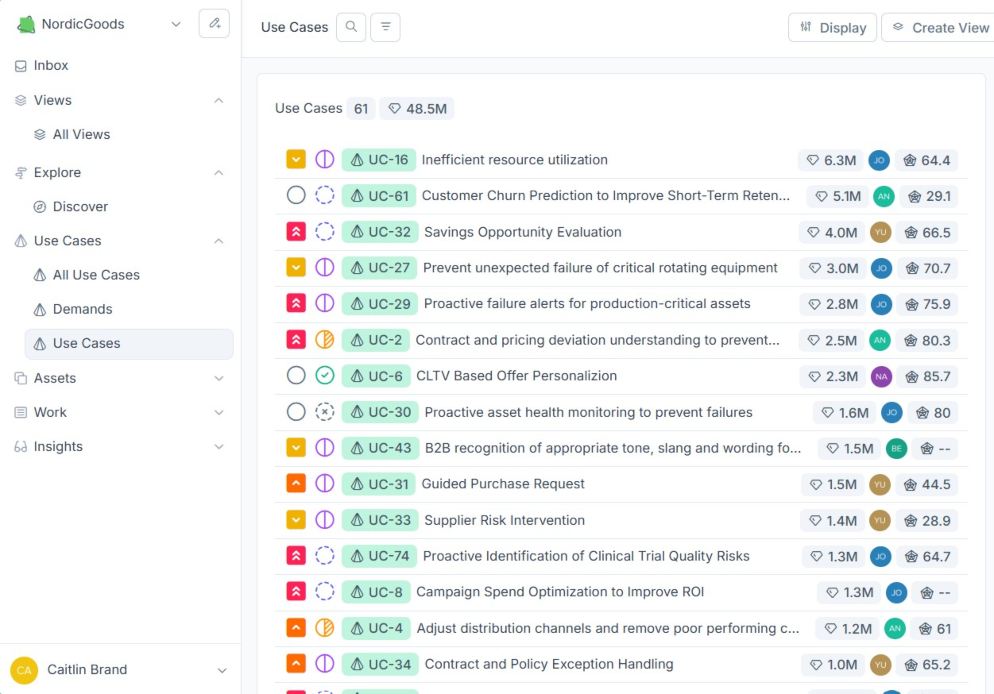Image resolution: width=994 pixels, height=694 pixels.
Task: Open the UC-43 identifier tag
Action: pos(380,448)
